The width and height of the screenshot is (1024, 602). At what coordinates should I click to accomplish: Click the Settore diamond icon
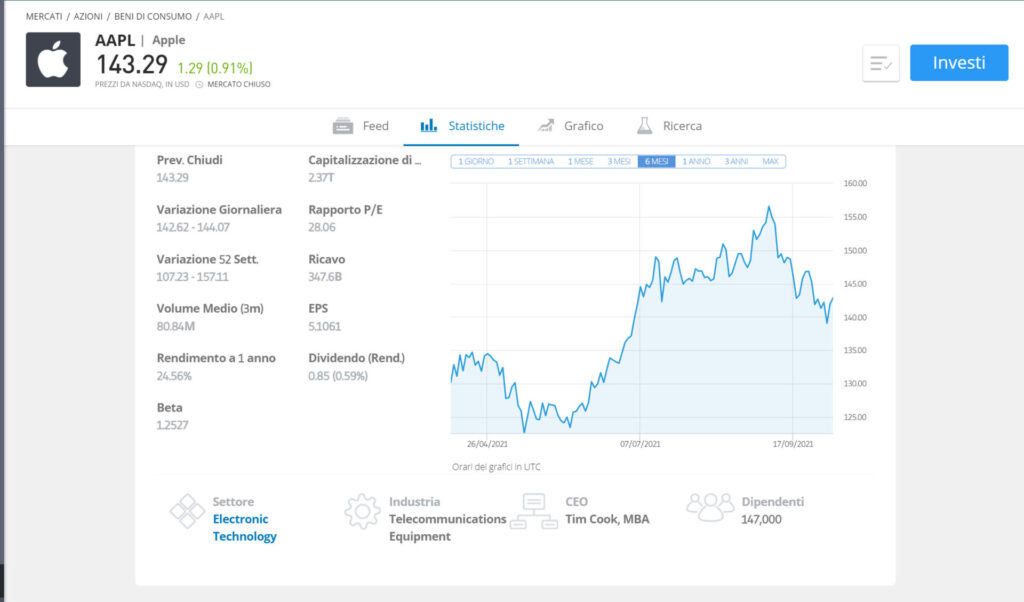[187, 511]
